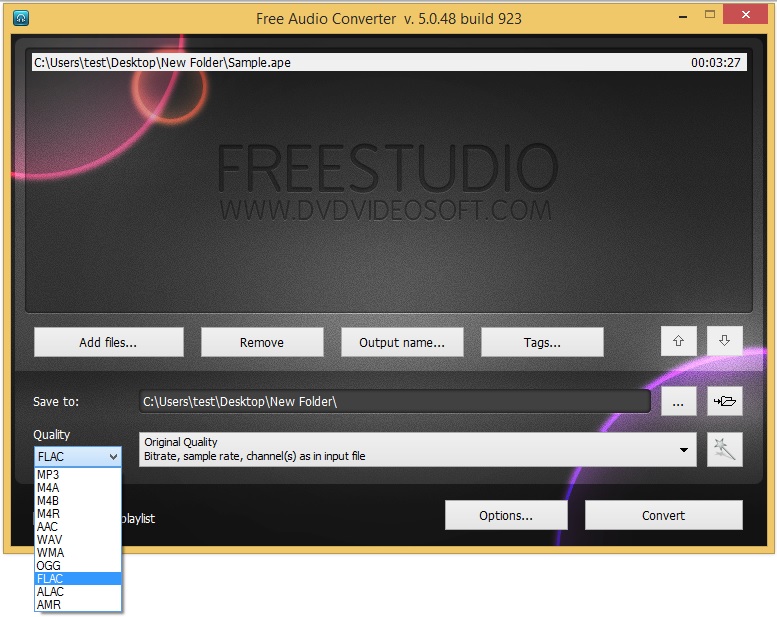
Task: Move selected file down with arrow button
Action: (x=724, y=341)
